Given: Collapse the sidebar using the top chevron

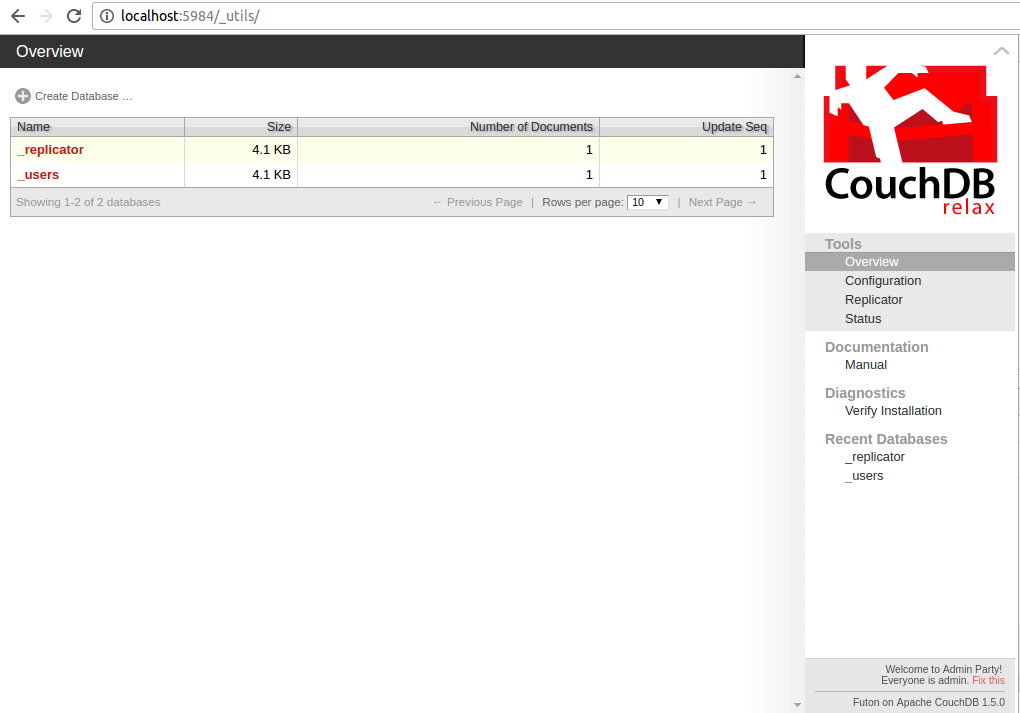Looking at the screenshot, I should click(1001, 51).
